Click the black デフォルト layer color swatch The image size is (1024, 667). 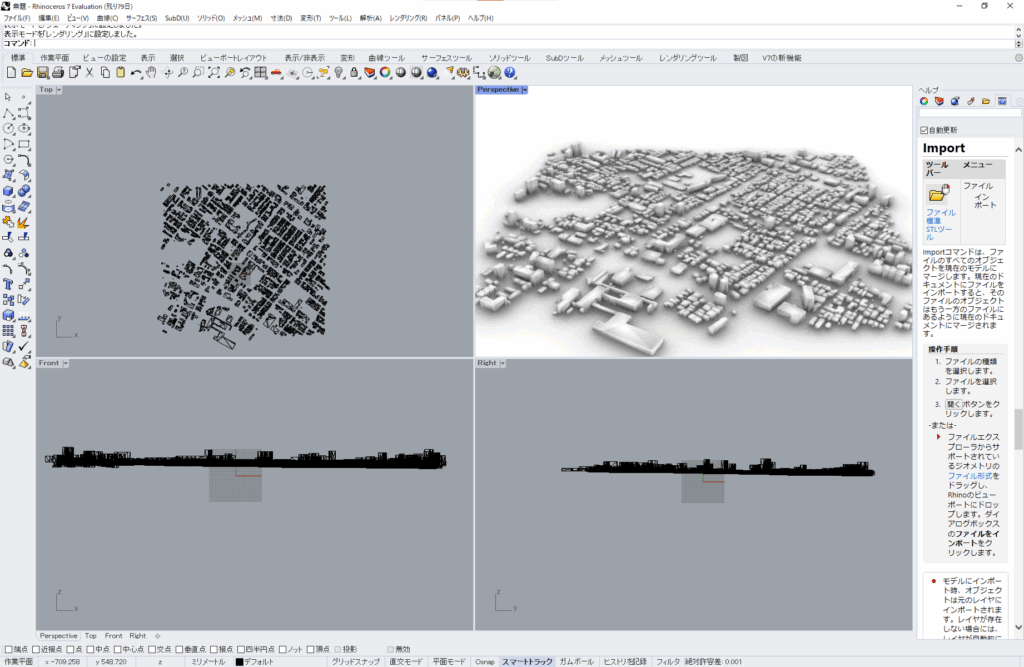click(x=239, y=661)
